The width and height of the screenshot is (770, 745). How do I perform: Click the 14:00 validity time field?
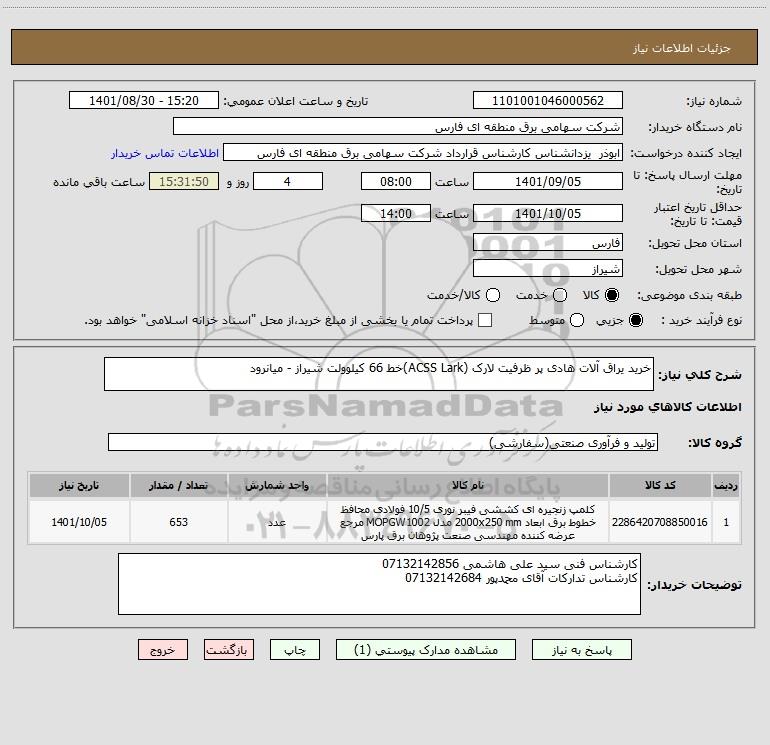pos(396,213)
